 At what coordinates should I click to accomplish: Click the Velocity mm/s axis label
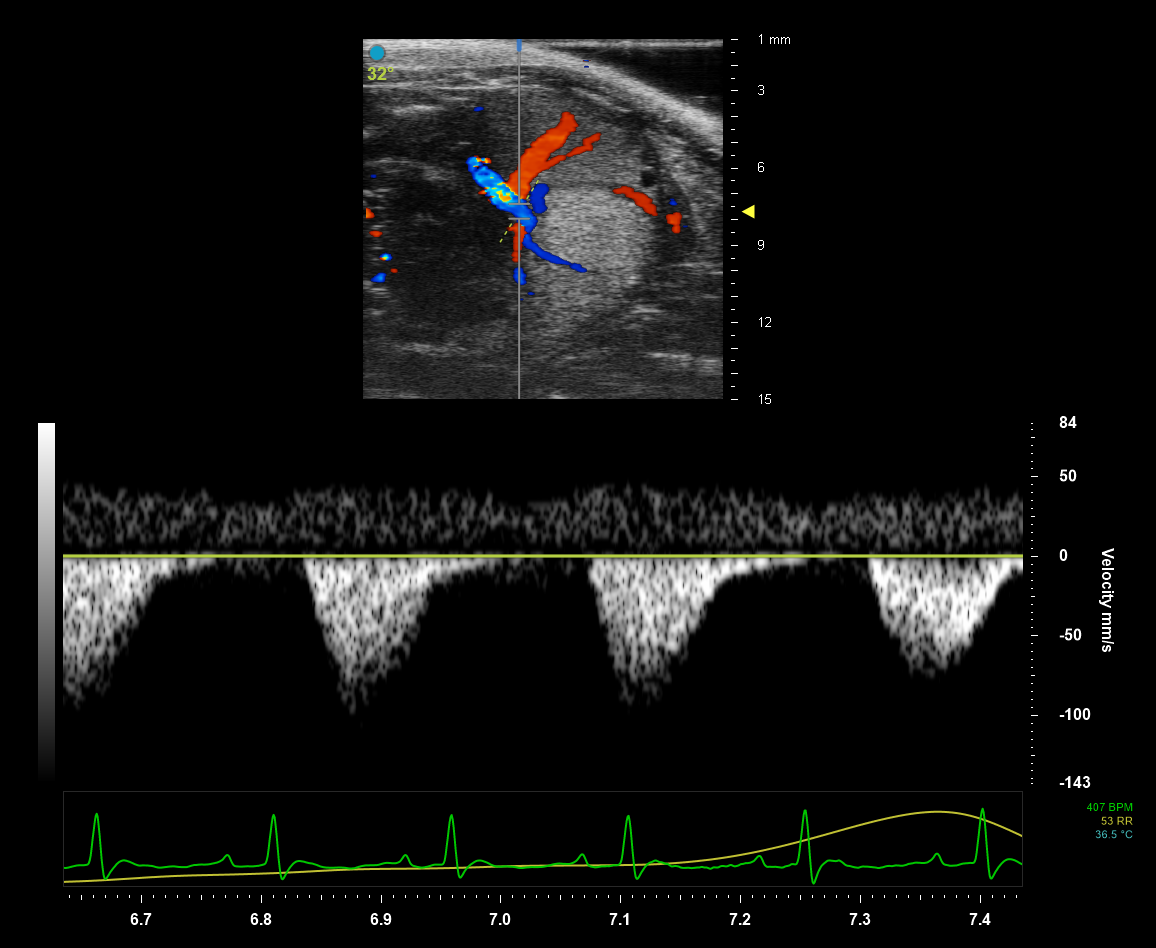tap(1107, 600)
